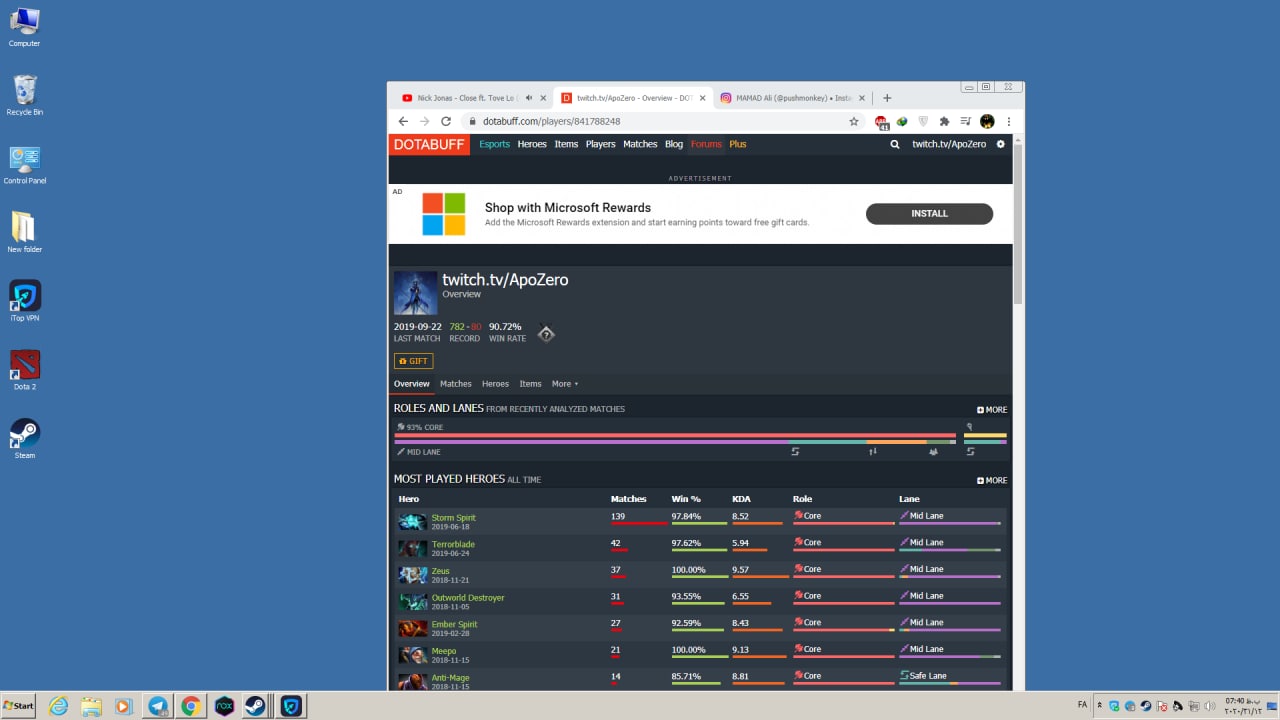
Task: Open the Dota 2 desktop shortcut
Action: pyautogui.click(x=24, y=370)
